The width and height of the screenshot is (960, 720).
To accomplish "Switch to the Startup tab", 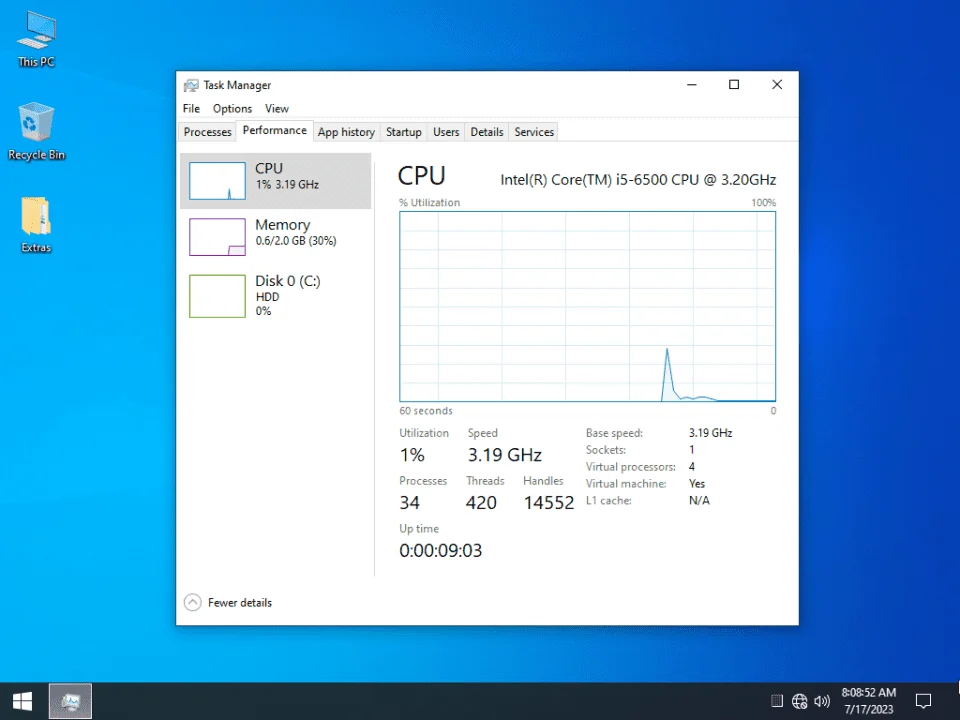I will (403, 132).
